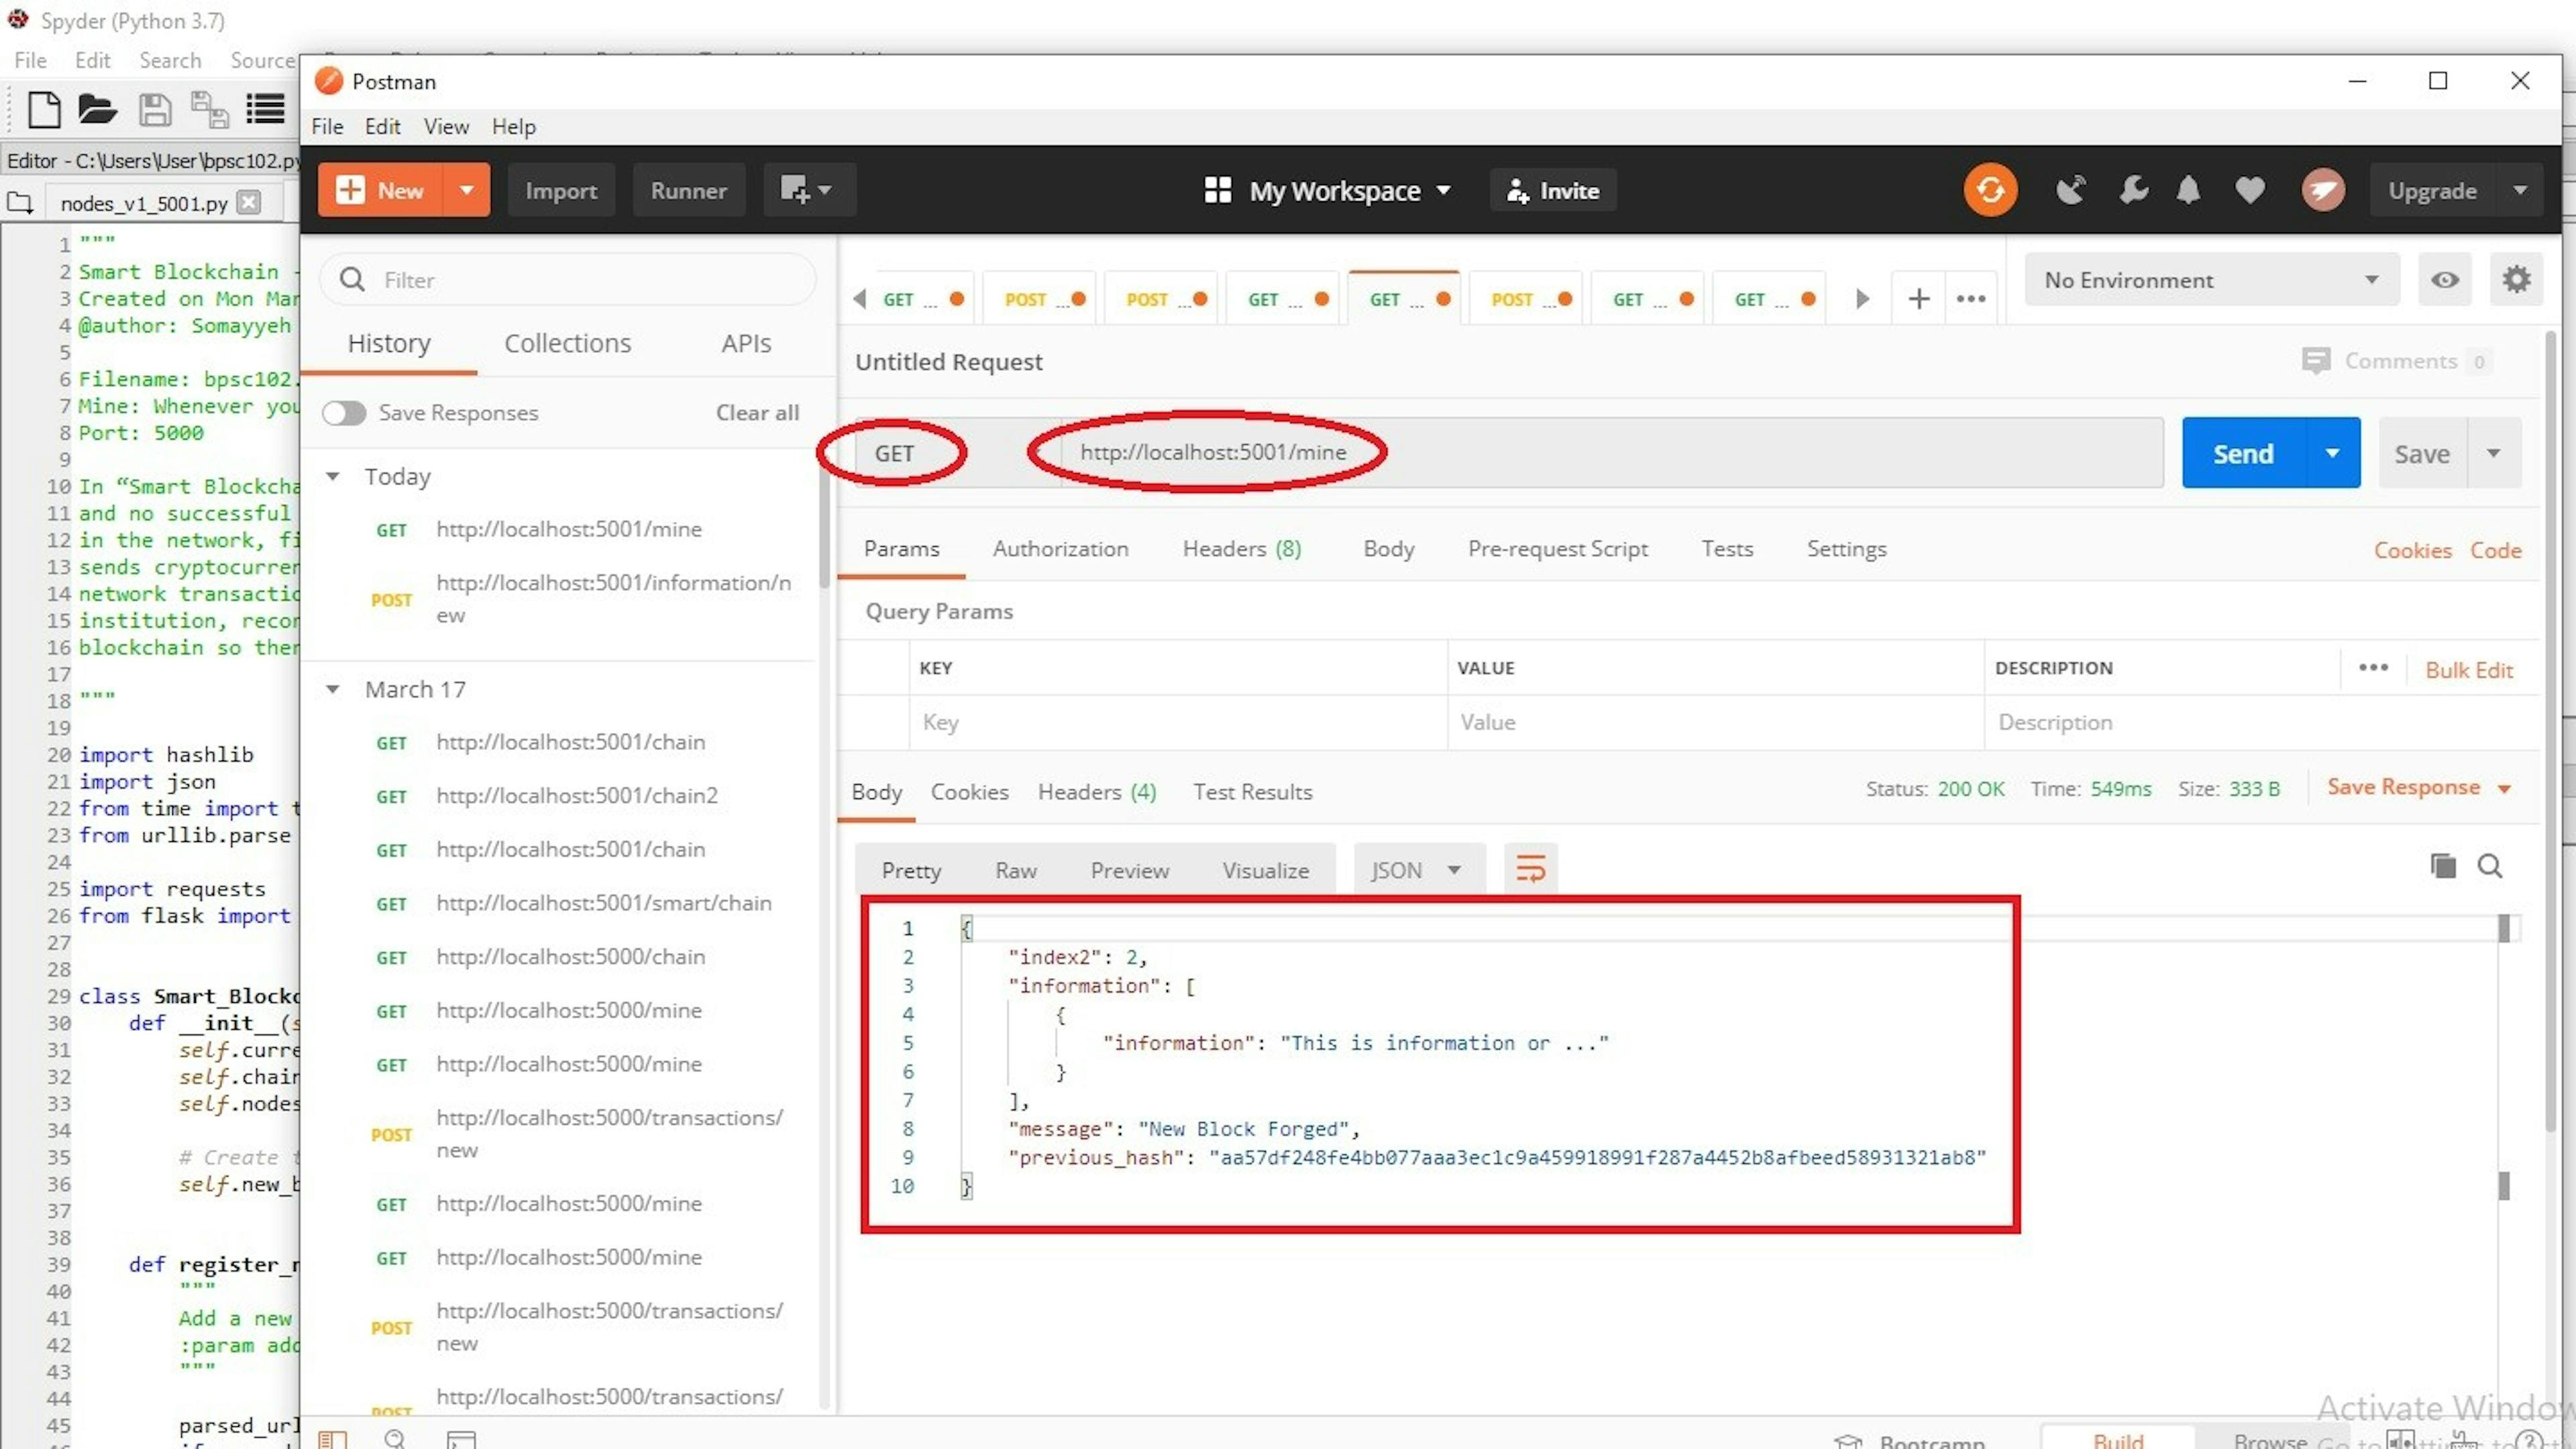This screenshot has width=2576, height=1449.
Task: Toggle the Save Responses switch
Action: point(344,412)
